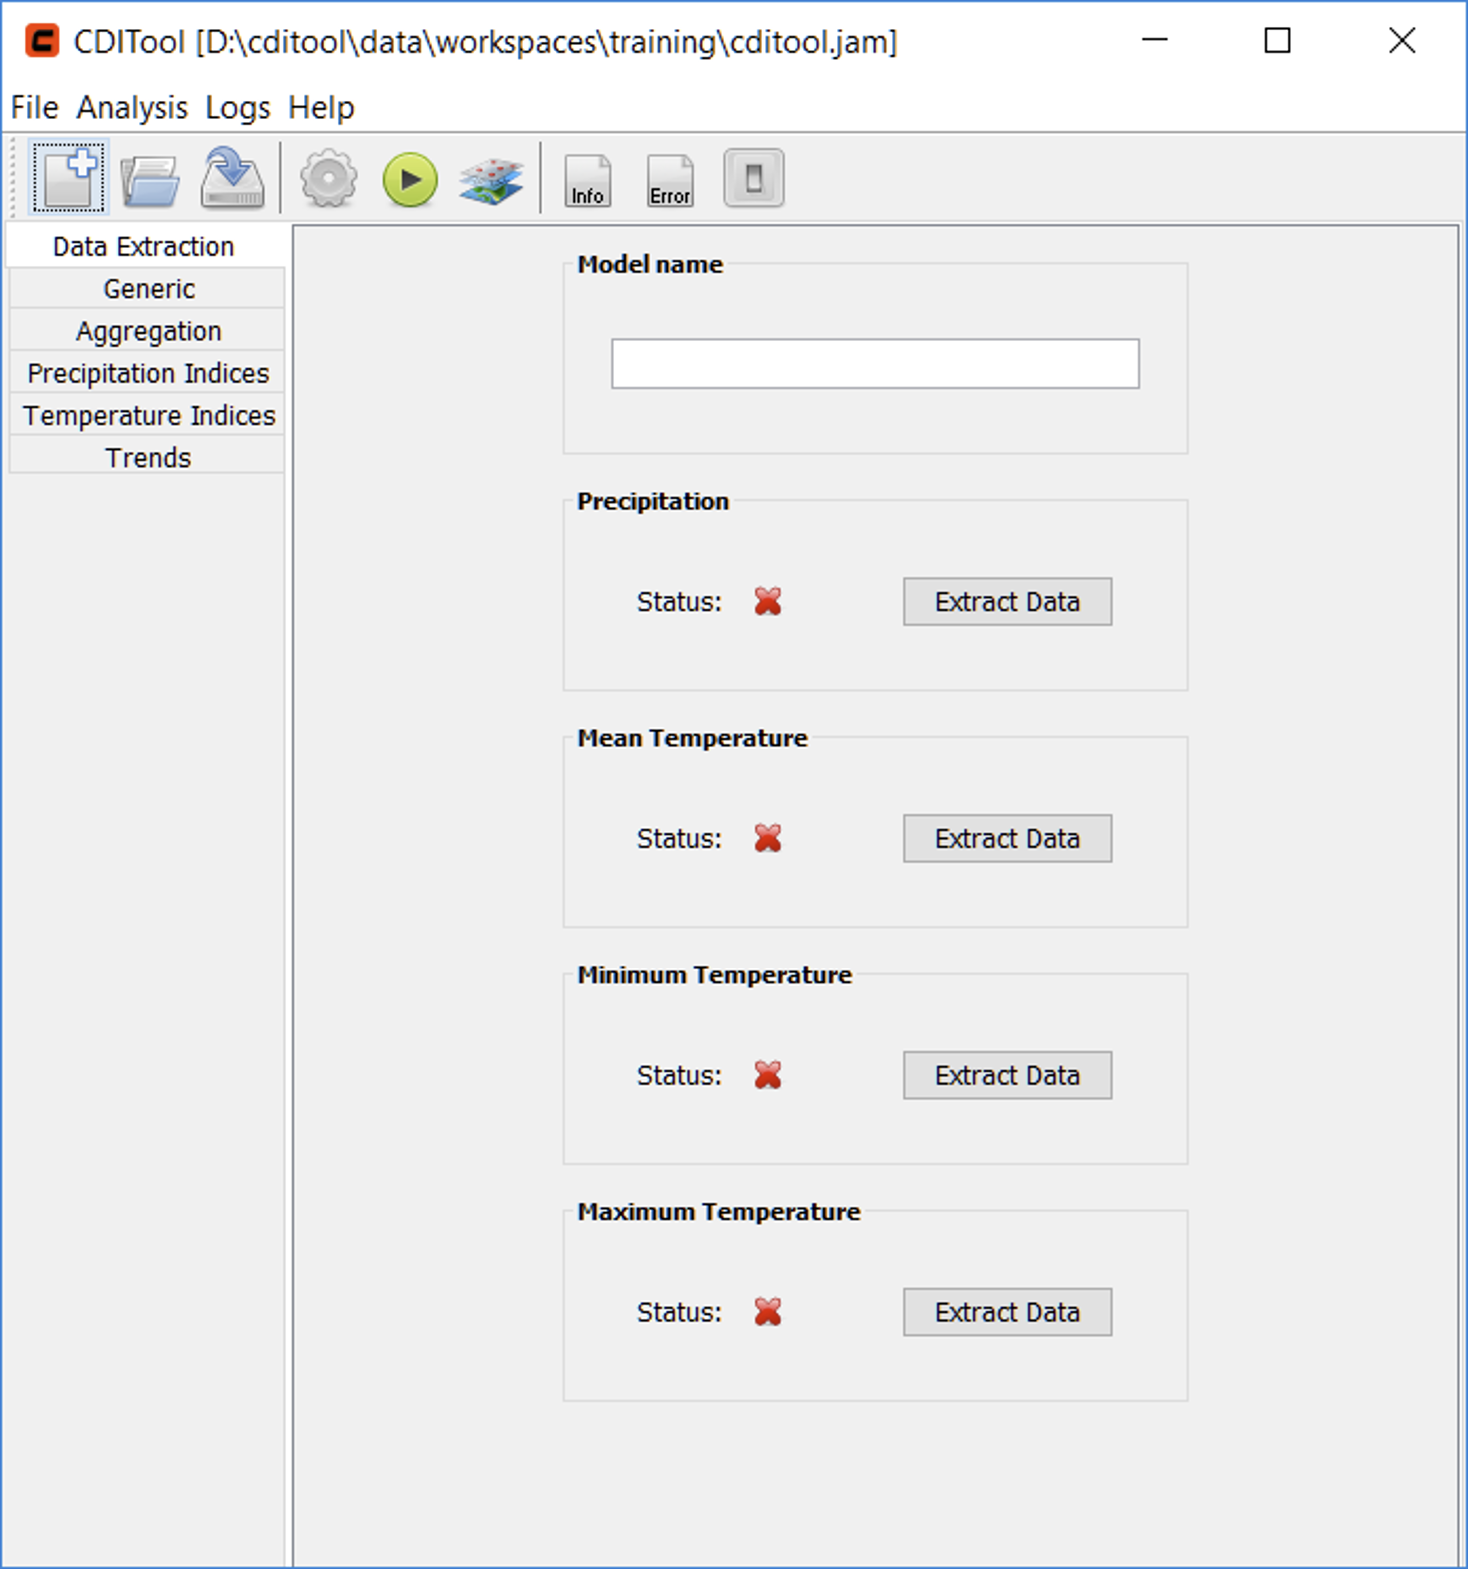Open the map layers icon

pos(491,181)
